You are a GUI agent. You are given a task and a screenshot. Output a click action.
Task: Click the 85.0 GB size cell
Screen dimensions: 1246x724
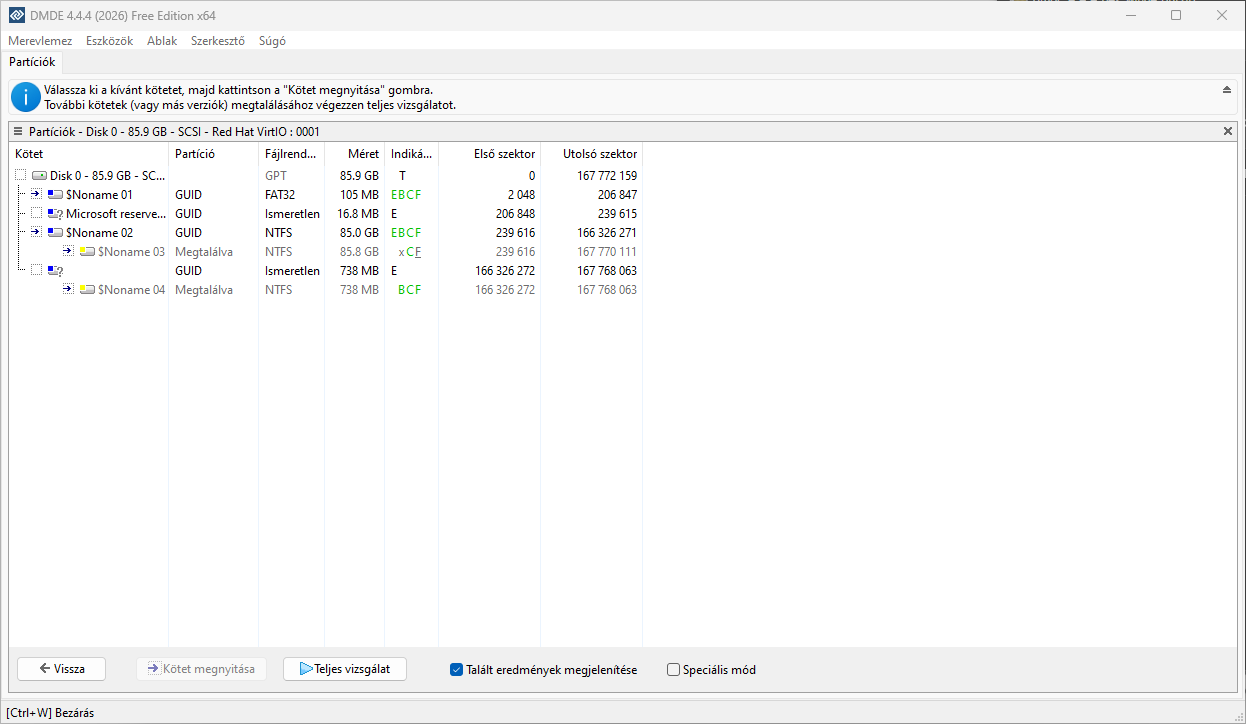coord(359,233)
